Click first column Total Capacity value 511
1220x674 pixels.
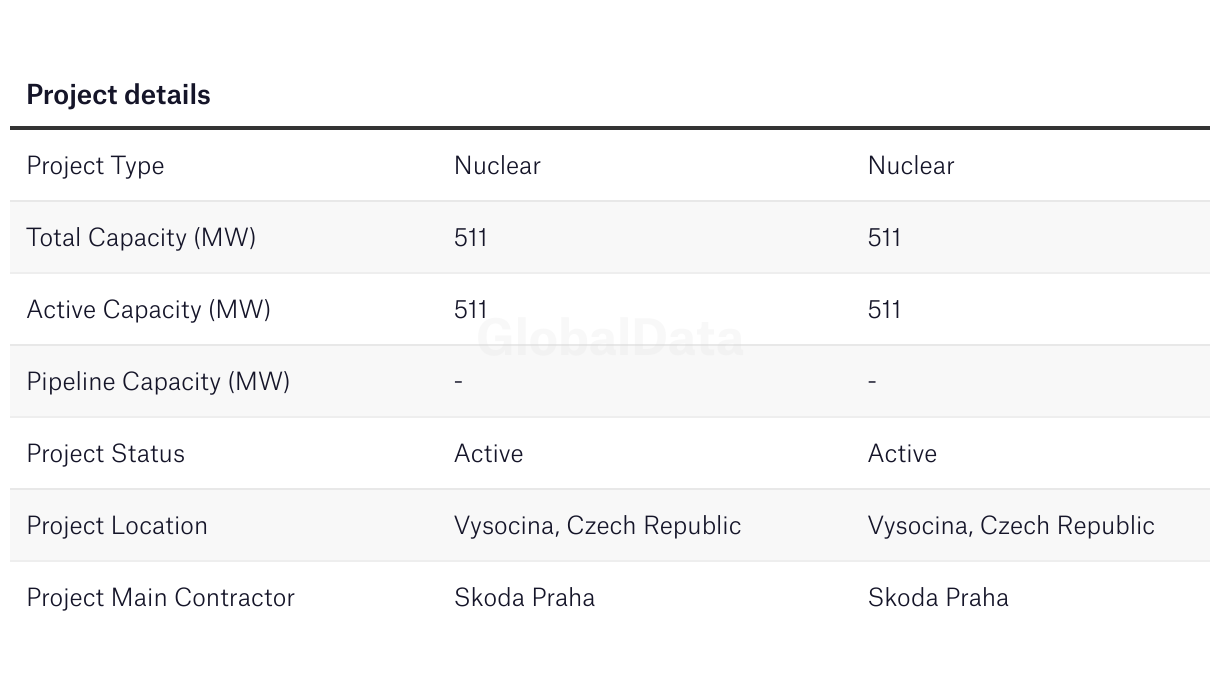point(471,238)
